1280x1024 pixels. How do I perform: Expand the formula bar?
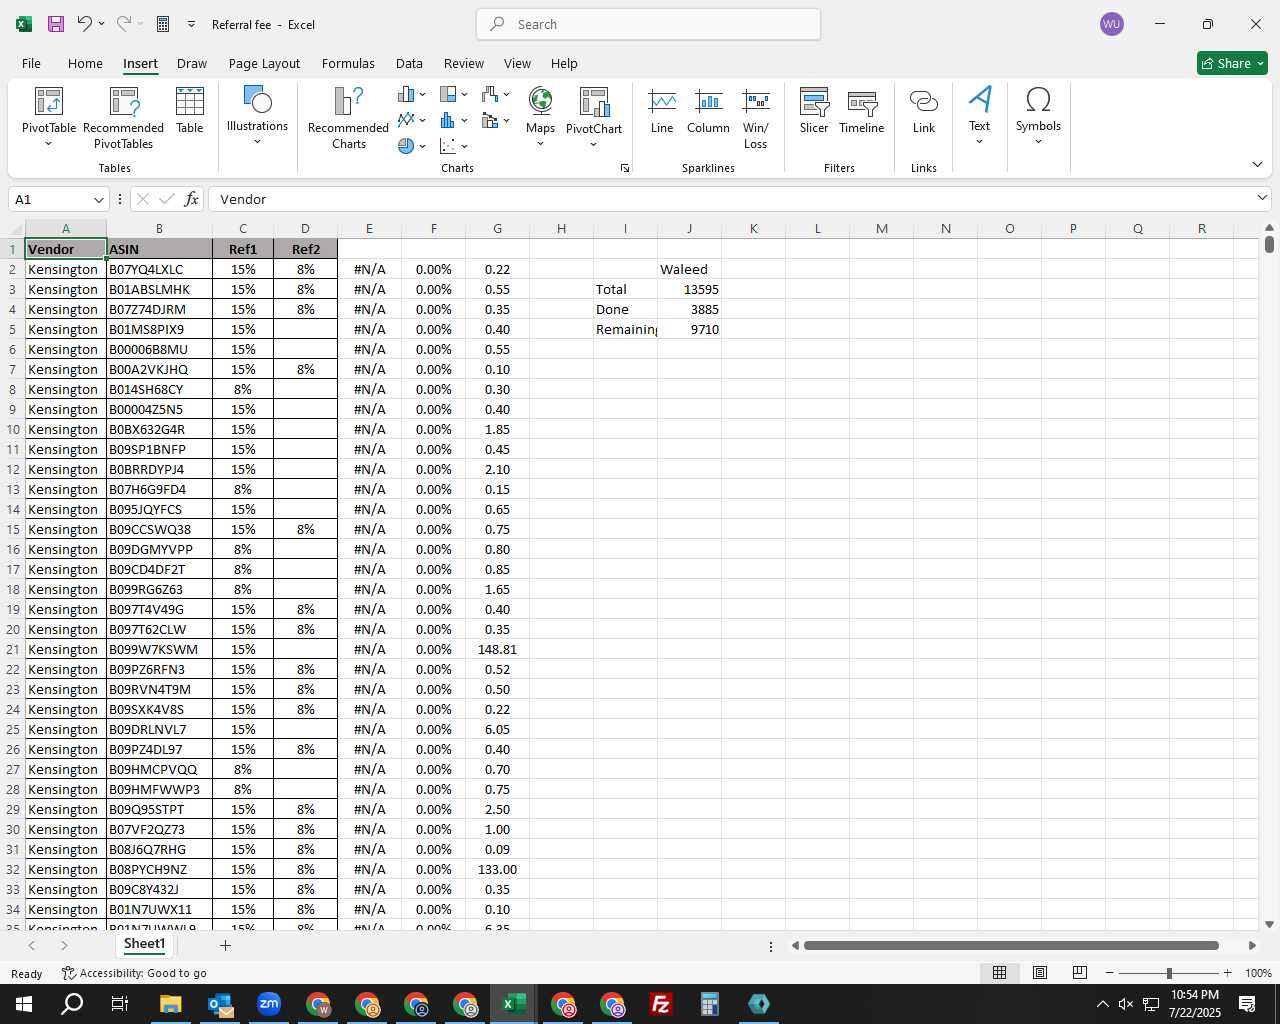[x=1262, y=199]
